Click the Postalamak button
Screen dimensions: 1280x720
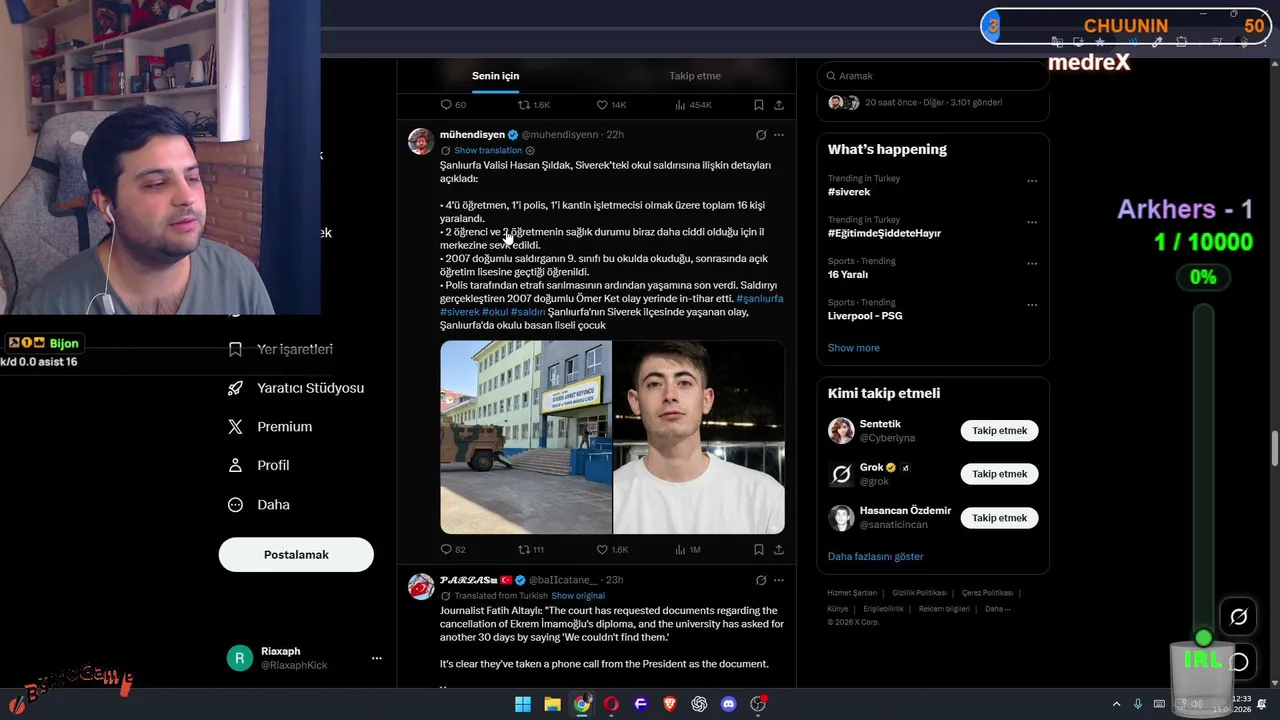click(x=296, y=554)
